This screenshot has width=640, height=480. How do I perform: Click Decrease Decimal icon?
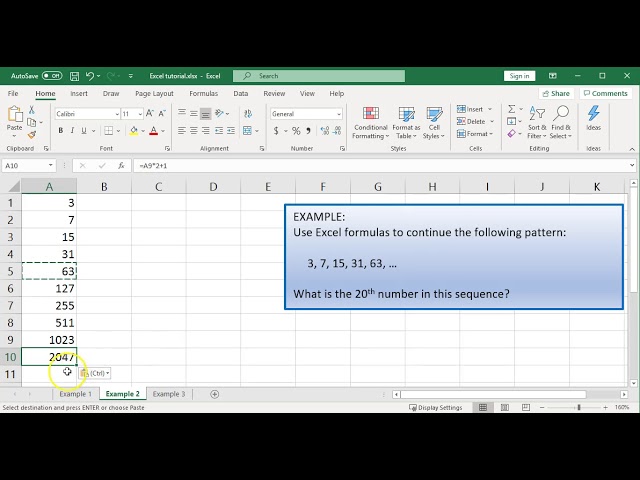(337, 131)
